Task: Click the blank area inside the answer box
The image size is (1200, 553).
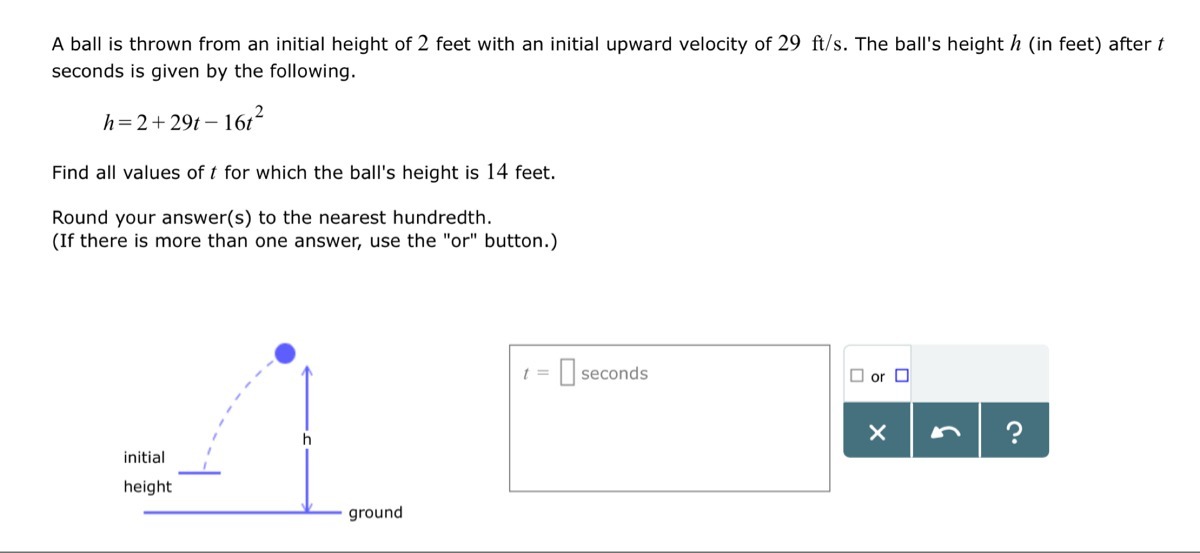Action: [669, 440]
